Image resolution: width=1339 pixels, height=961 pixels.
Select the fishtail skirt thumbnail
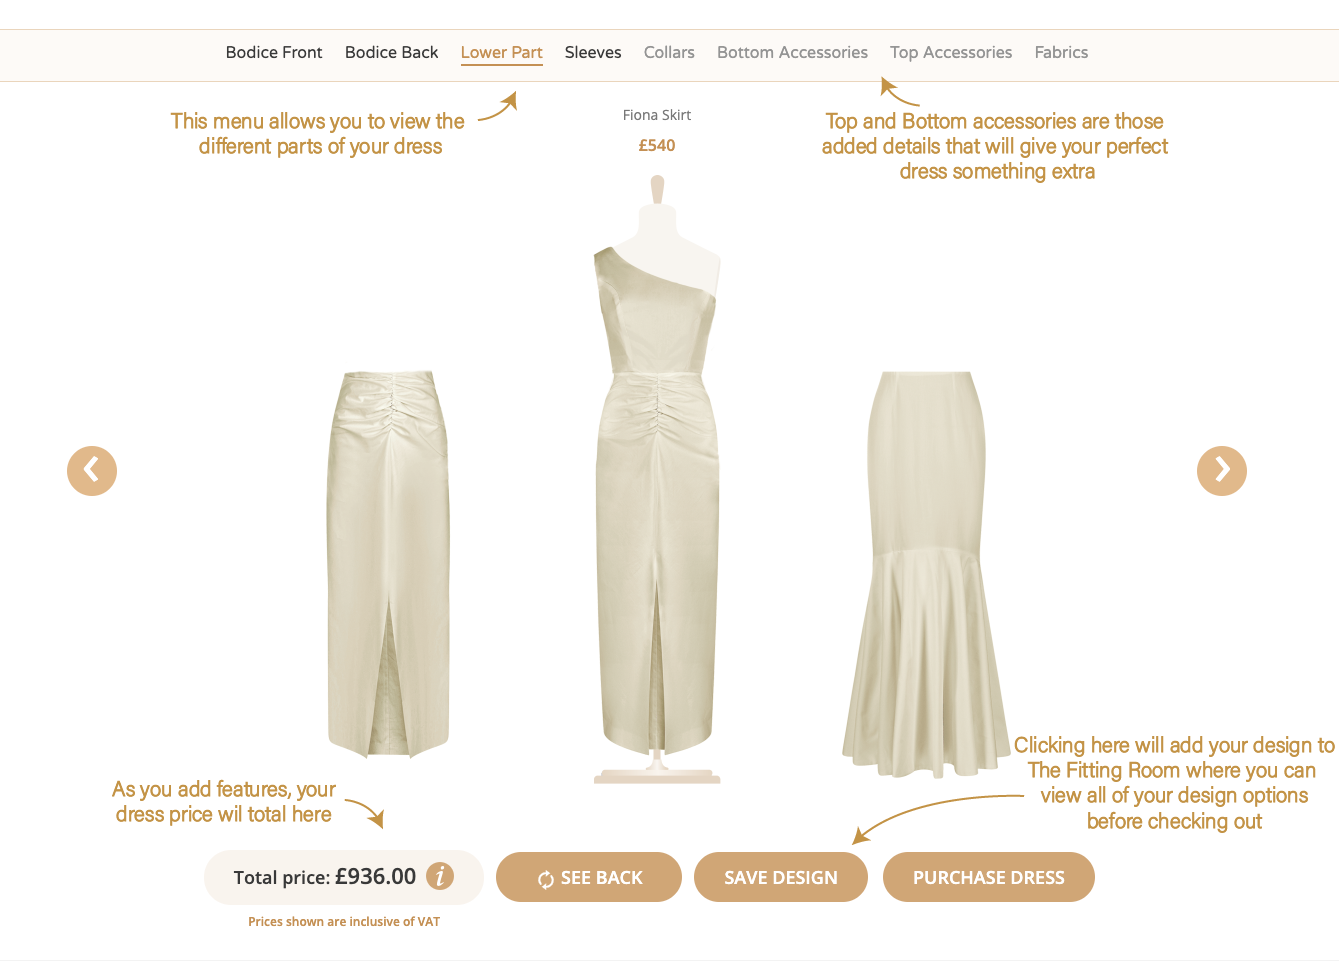point(926,574)
